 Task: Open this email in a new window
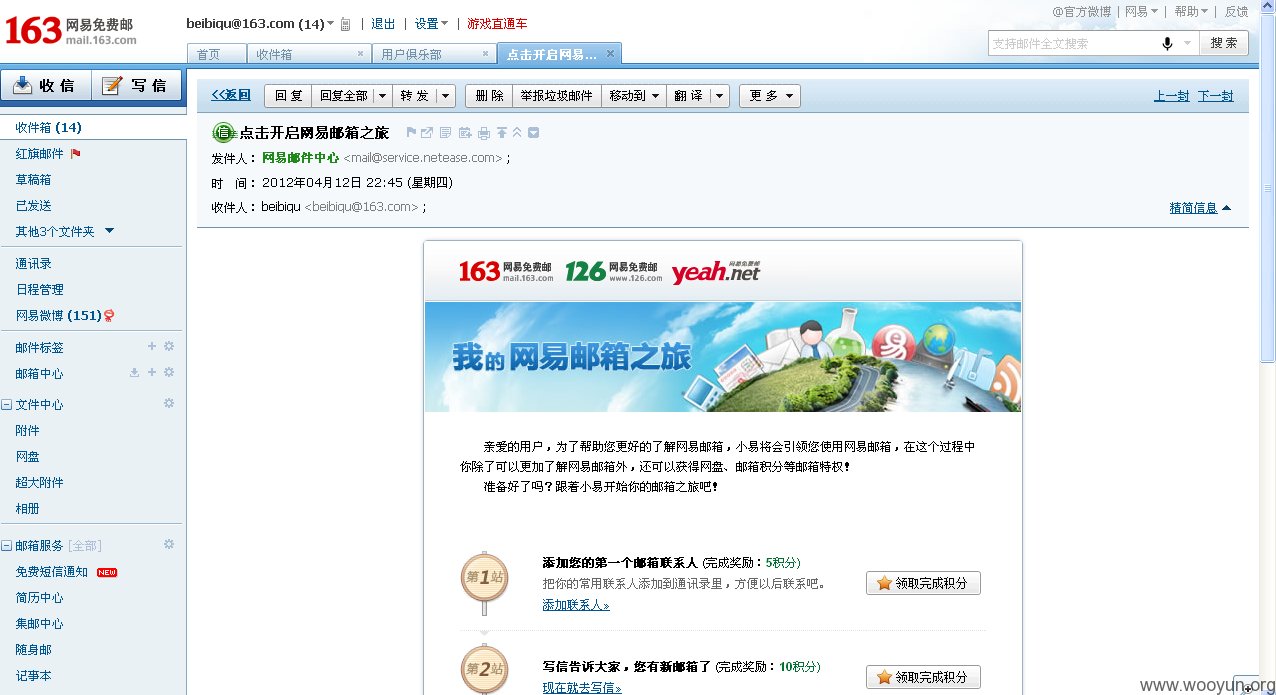(426, 132)
